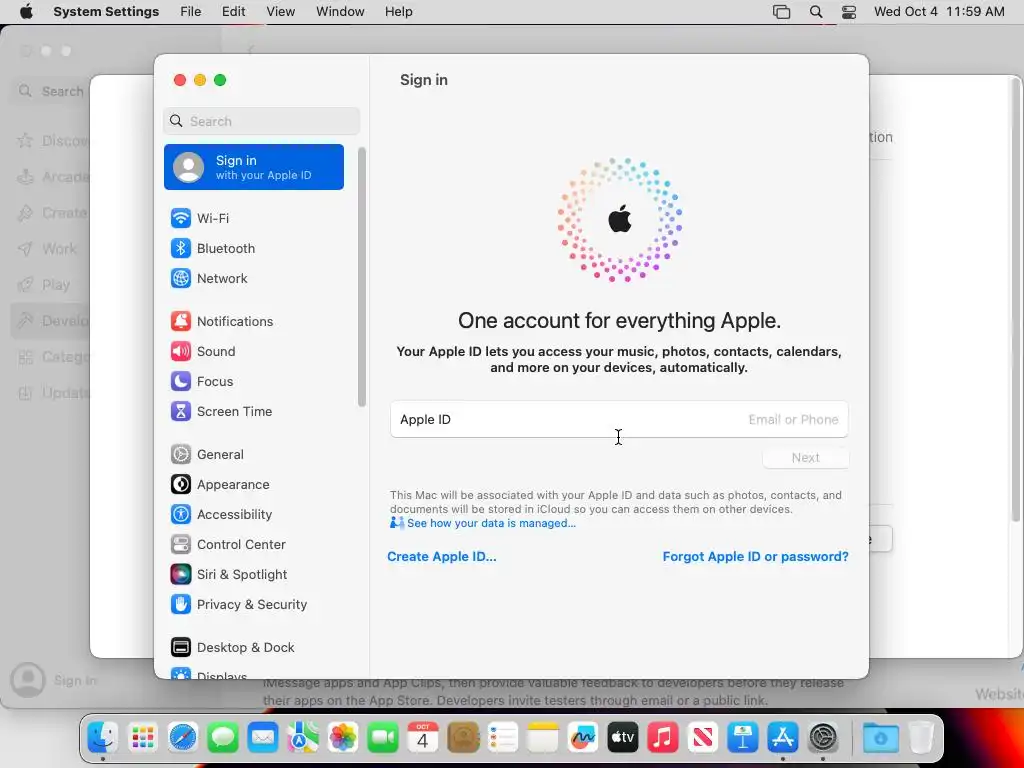The width and height of the screenshot is (1024, 768).
Task: Open Contacts from the Dock
Action: click(x=463, y=738)
